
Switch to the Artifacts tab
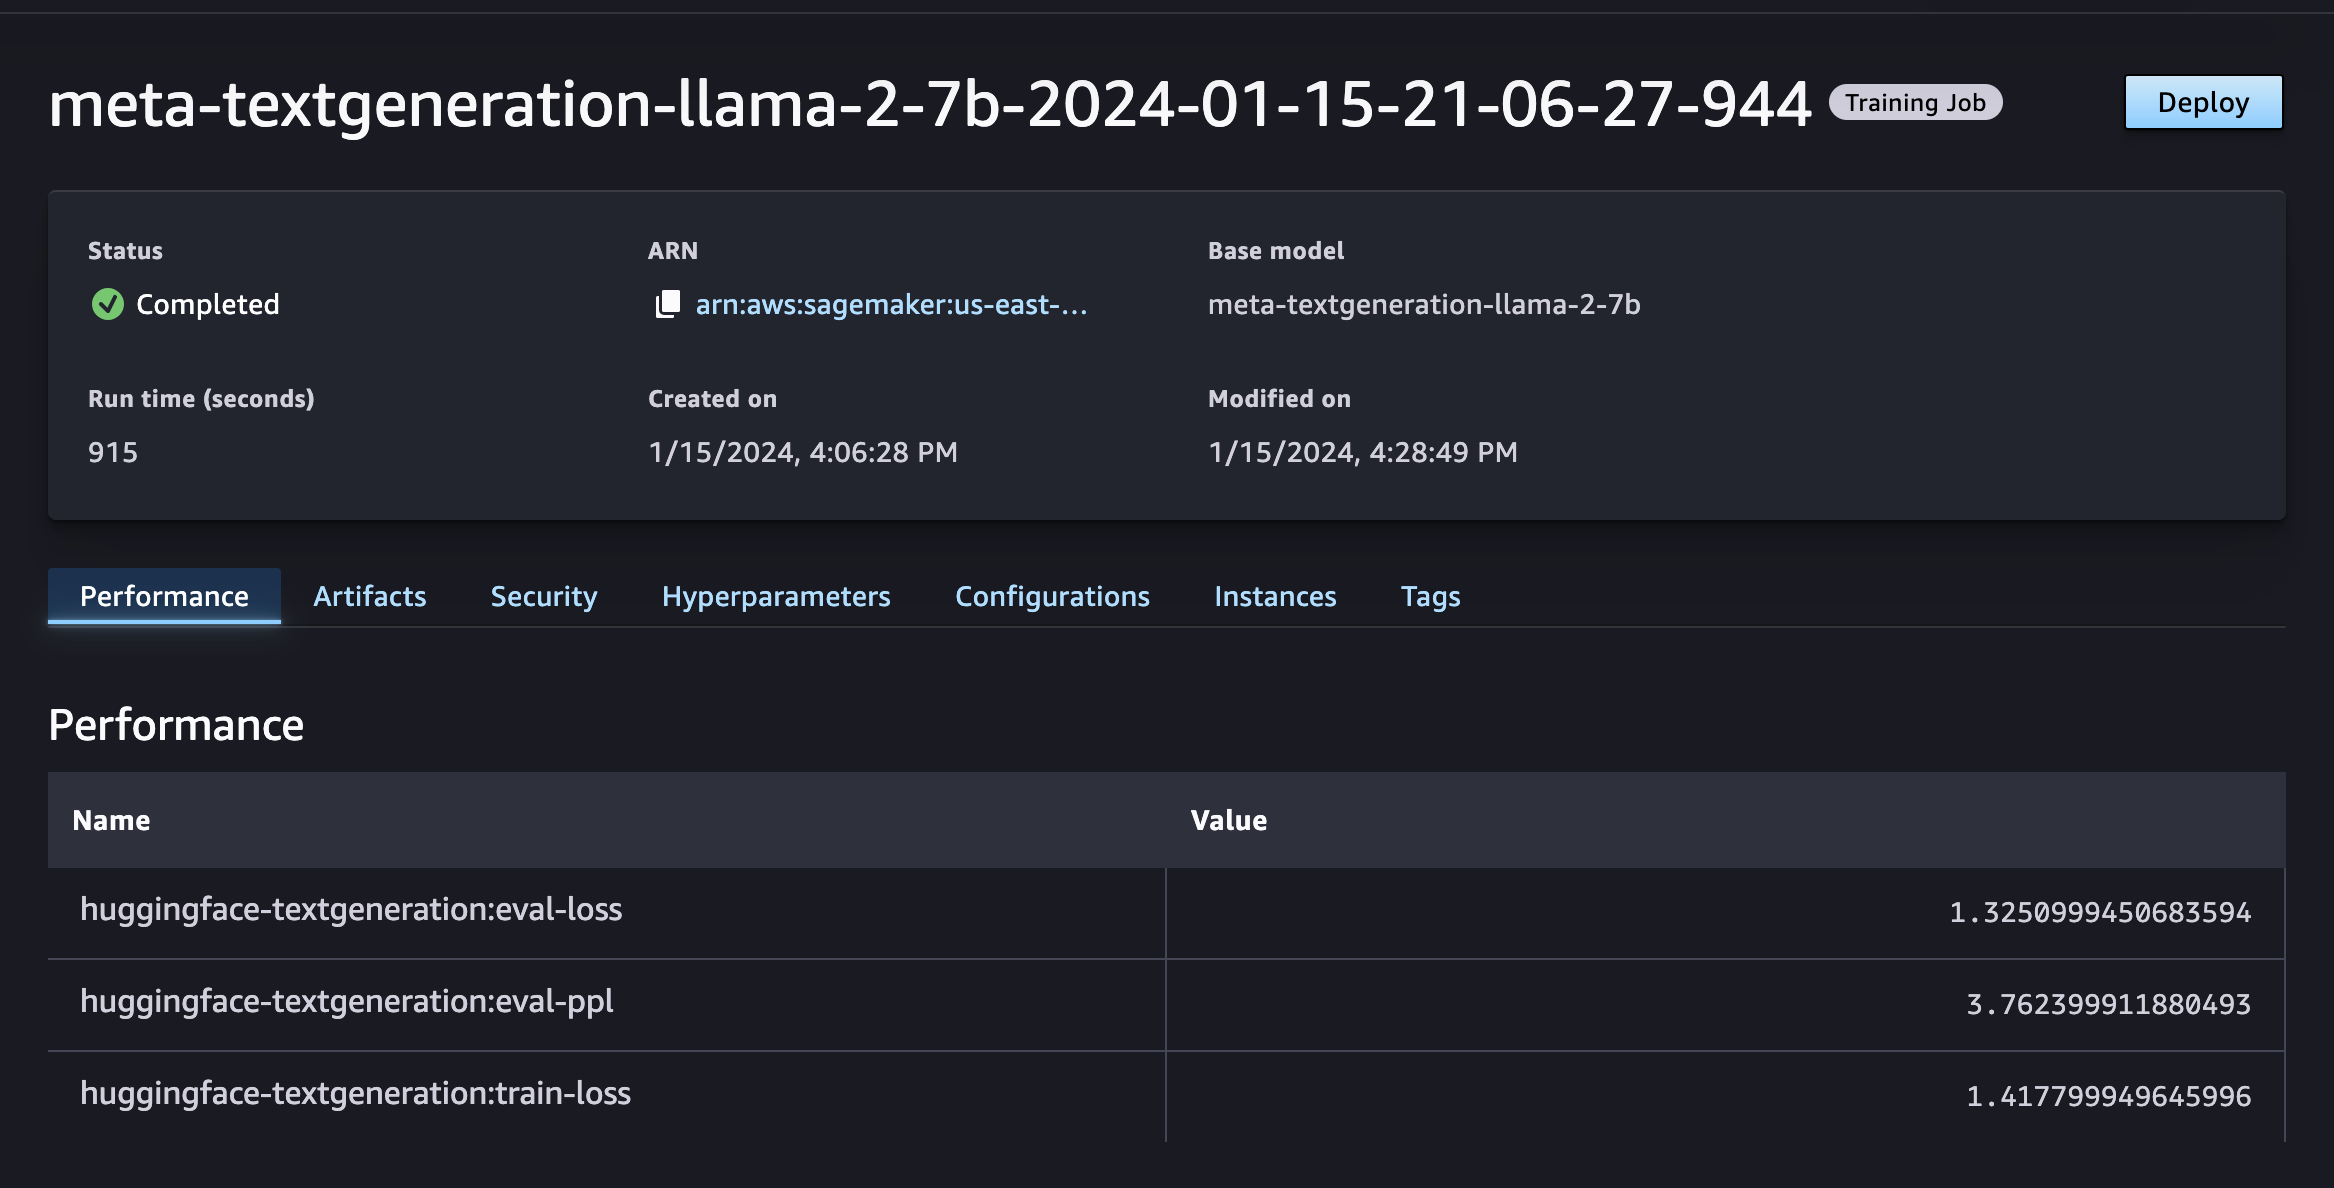click(369, 596)
